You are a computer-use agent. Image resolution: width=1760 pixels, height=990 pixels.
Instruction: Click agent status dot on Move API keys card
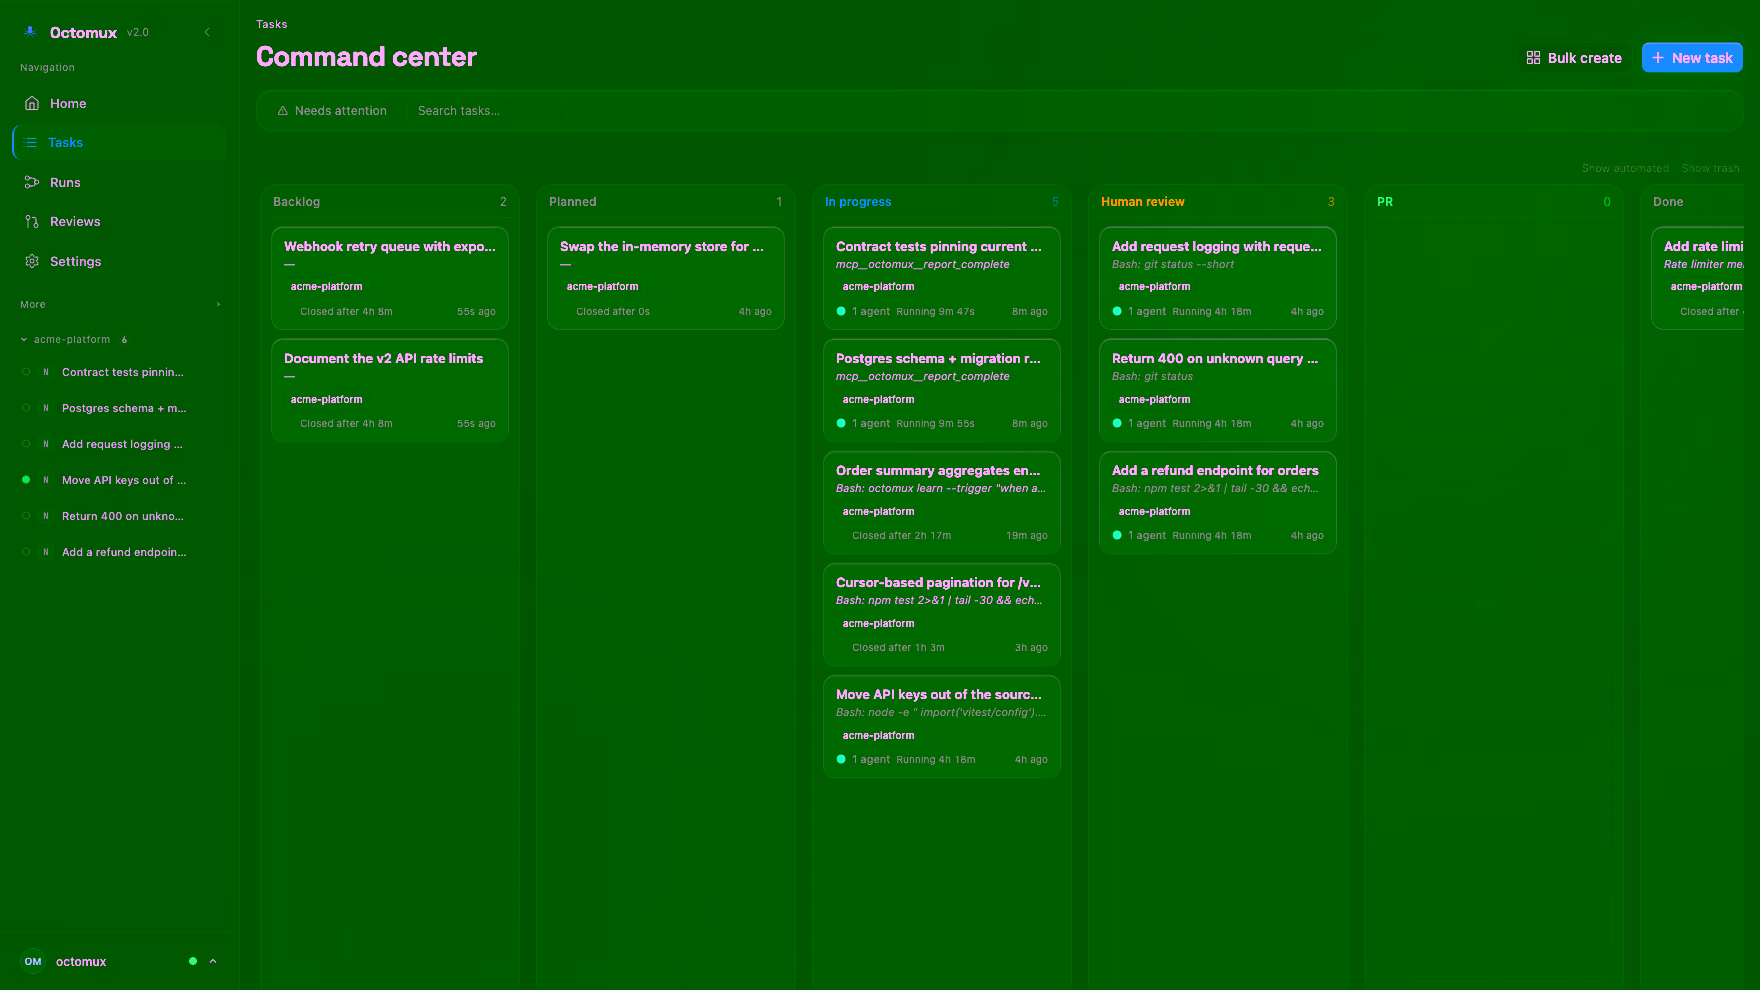[x=841, y=760]
